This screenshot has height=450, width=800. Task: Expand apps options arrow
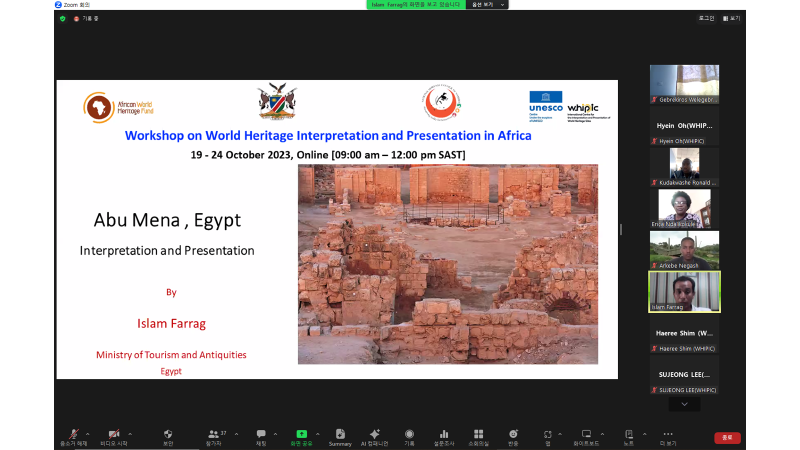560,434
